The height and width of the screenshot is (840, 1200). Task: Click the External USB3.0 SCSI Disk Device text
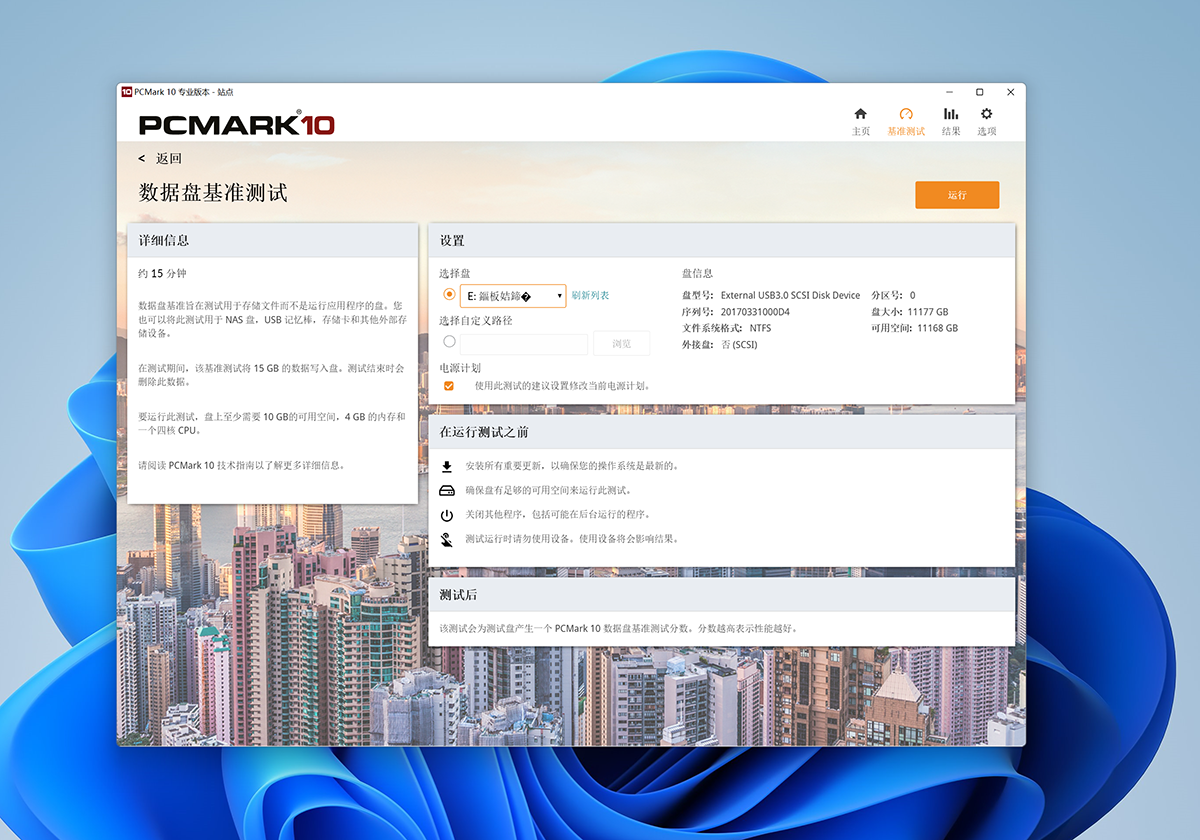[790, 296]
